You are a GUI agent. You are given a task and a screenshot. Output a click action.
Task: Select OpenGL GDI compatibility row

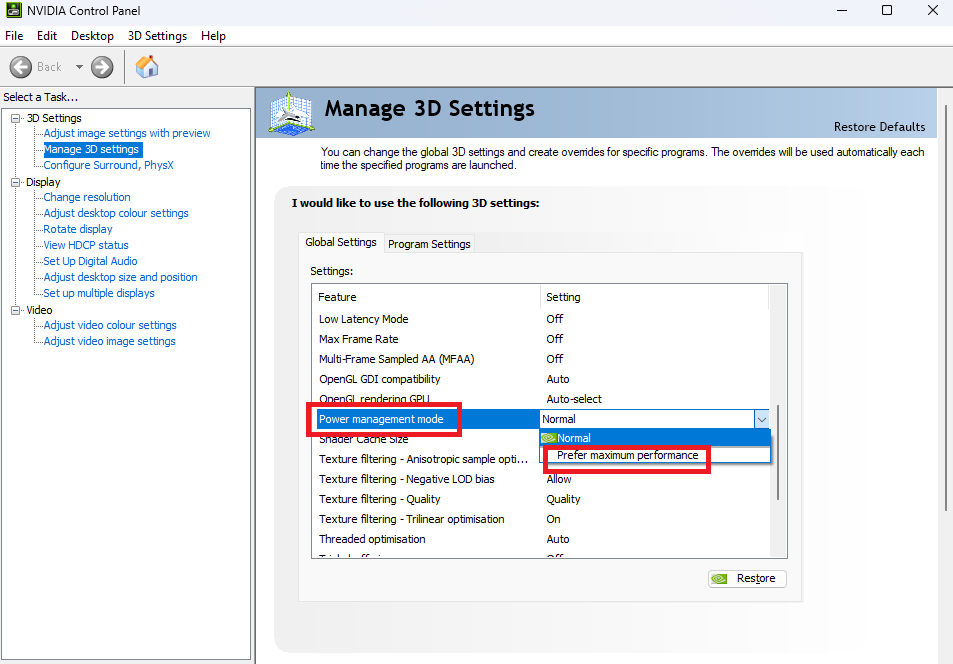click(x=540, y=379)
